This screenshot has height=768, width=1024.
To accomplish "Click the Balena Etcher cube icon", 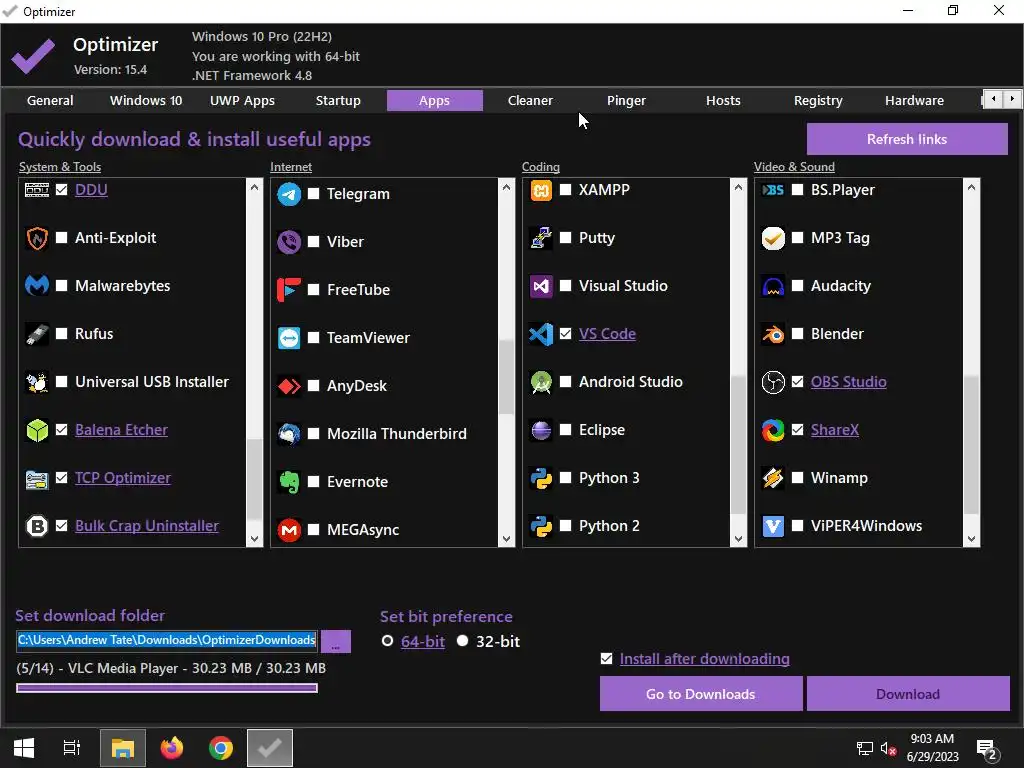I will (x=37, y=430).
